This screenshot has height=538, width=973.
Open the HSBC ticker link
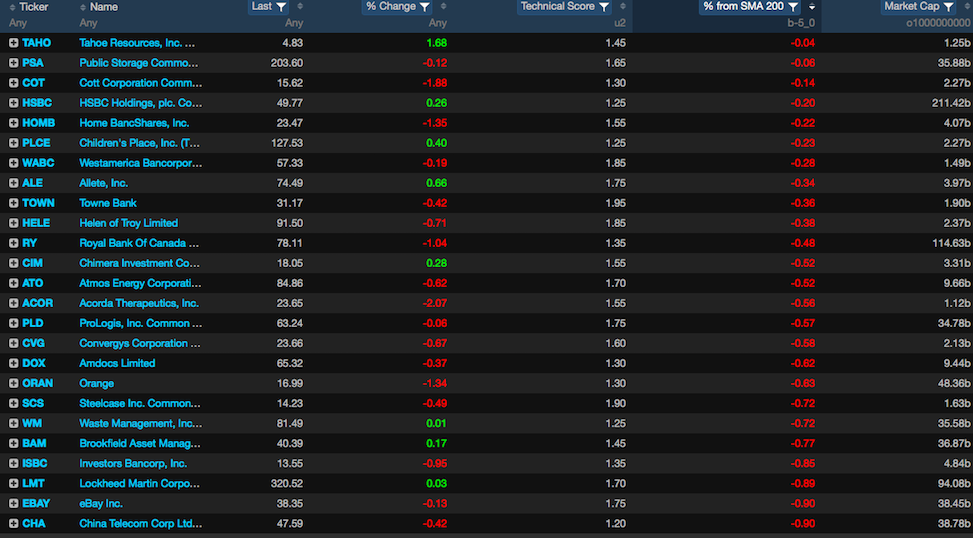pos(37,103)
